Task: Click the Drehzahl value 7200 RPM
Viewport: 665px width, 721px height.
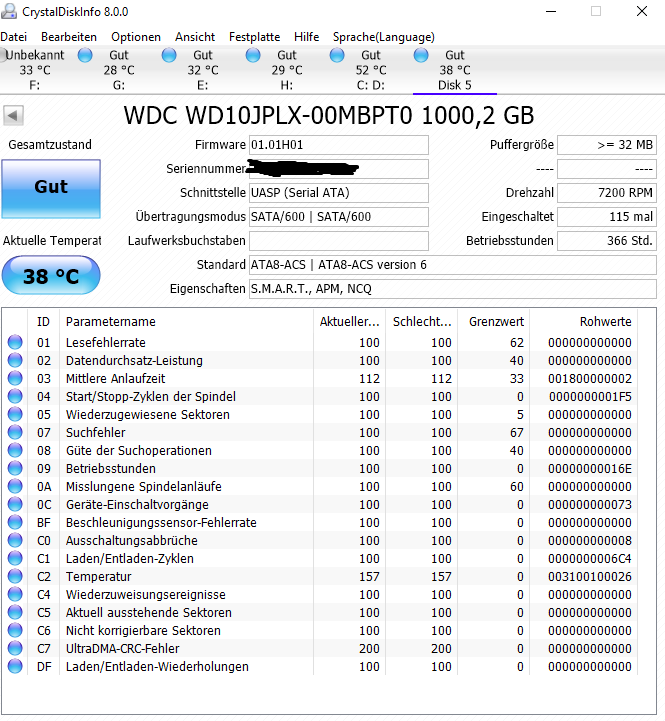Action: pos(607,193)
